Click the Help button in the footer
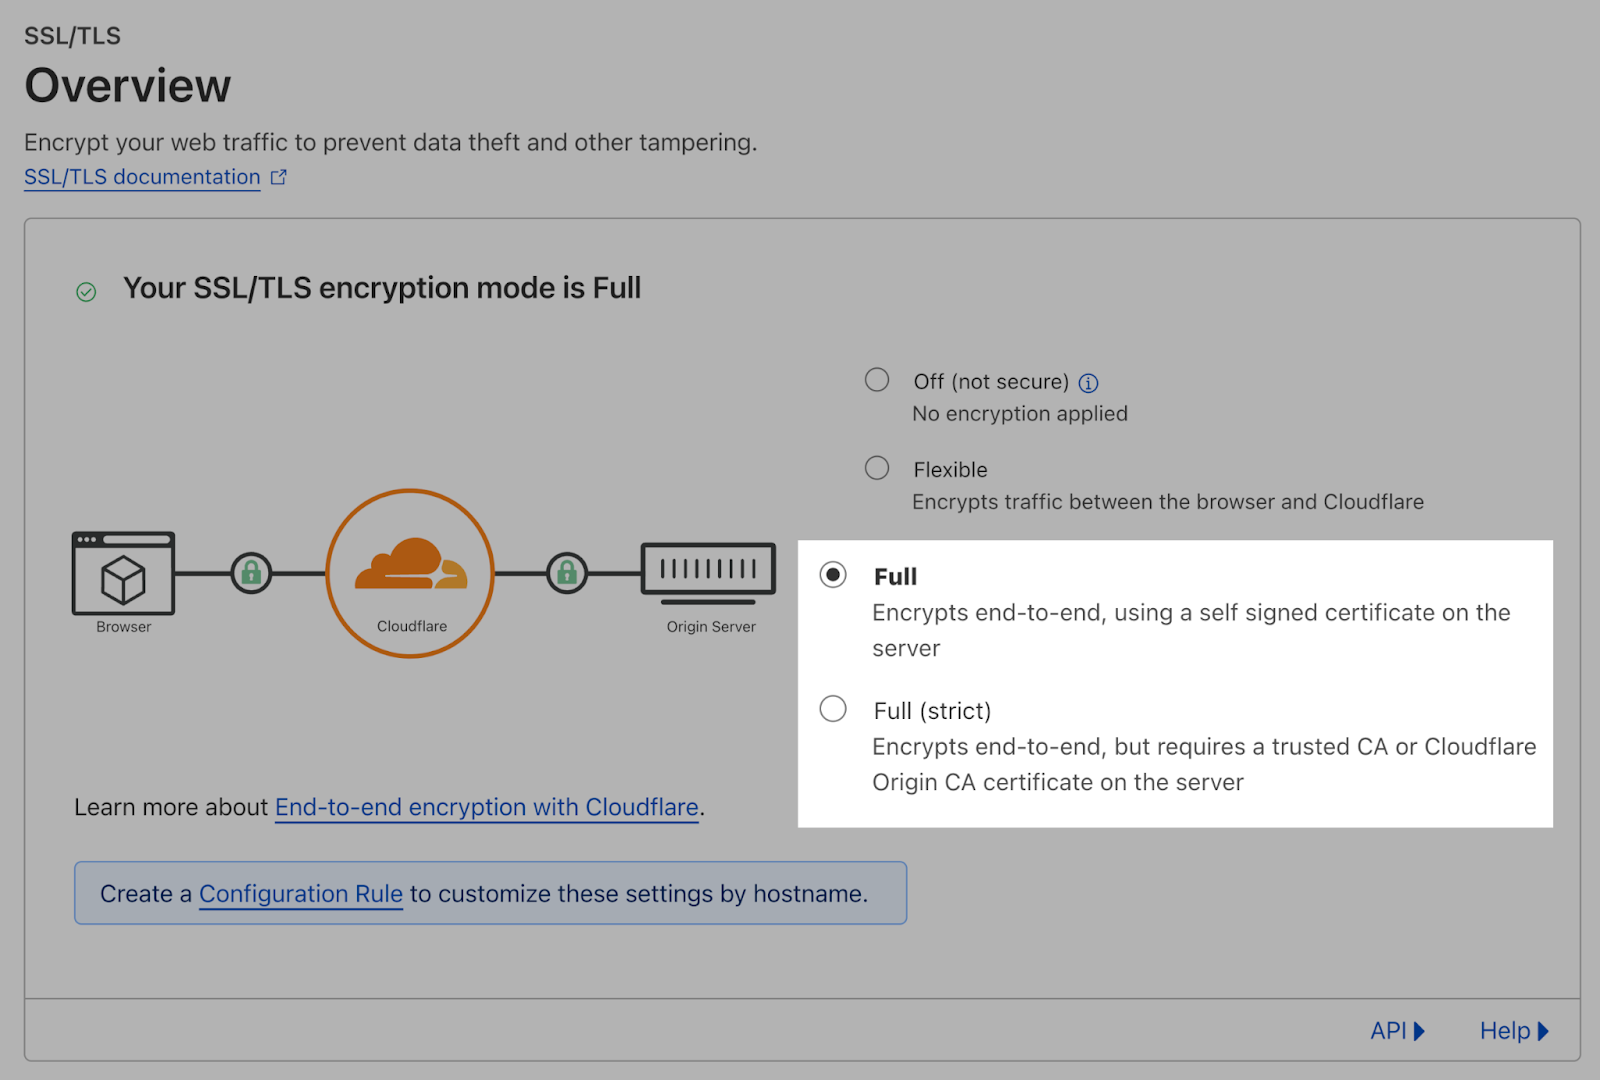 [x=1505, y=1031]
